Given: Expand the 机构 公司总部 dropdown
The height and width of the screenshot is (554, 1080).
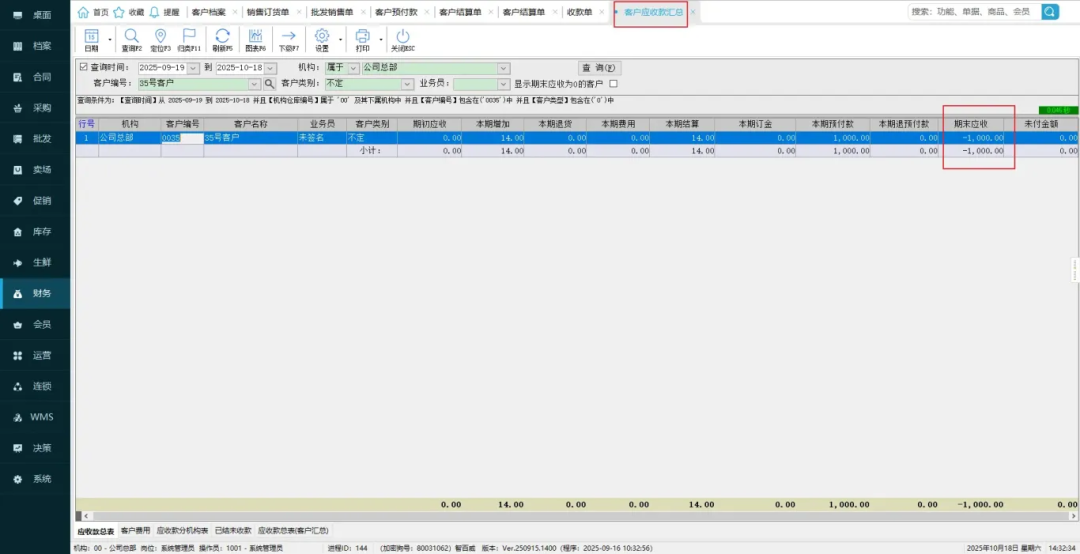Looking at the screenshot, I should click(x=503, y=68).
